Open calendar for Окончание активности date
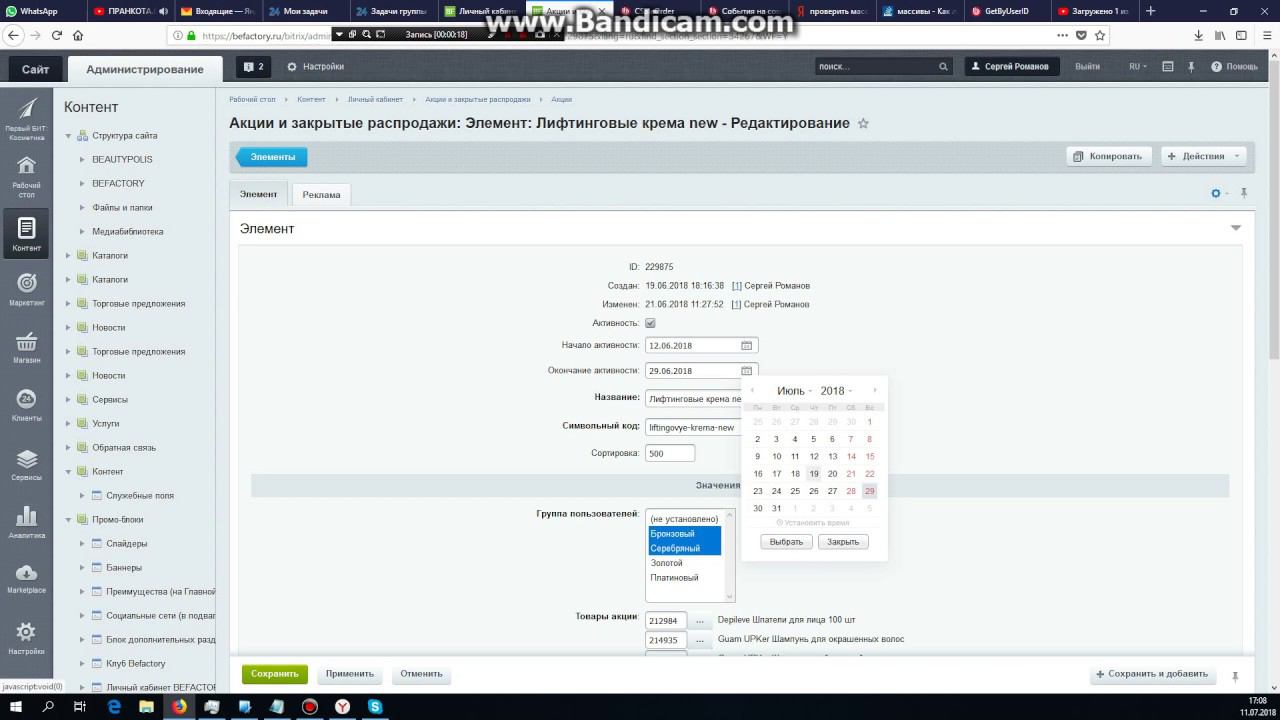The image size is (1280, 720). click(x=746, y=371)
